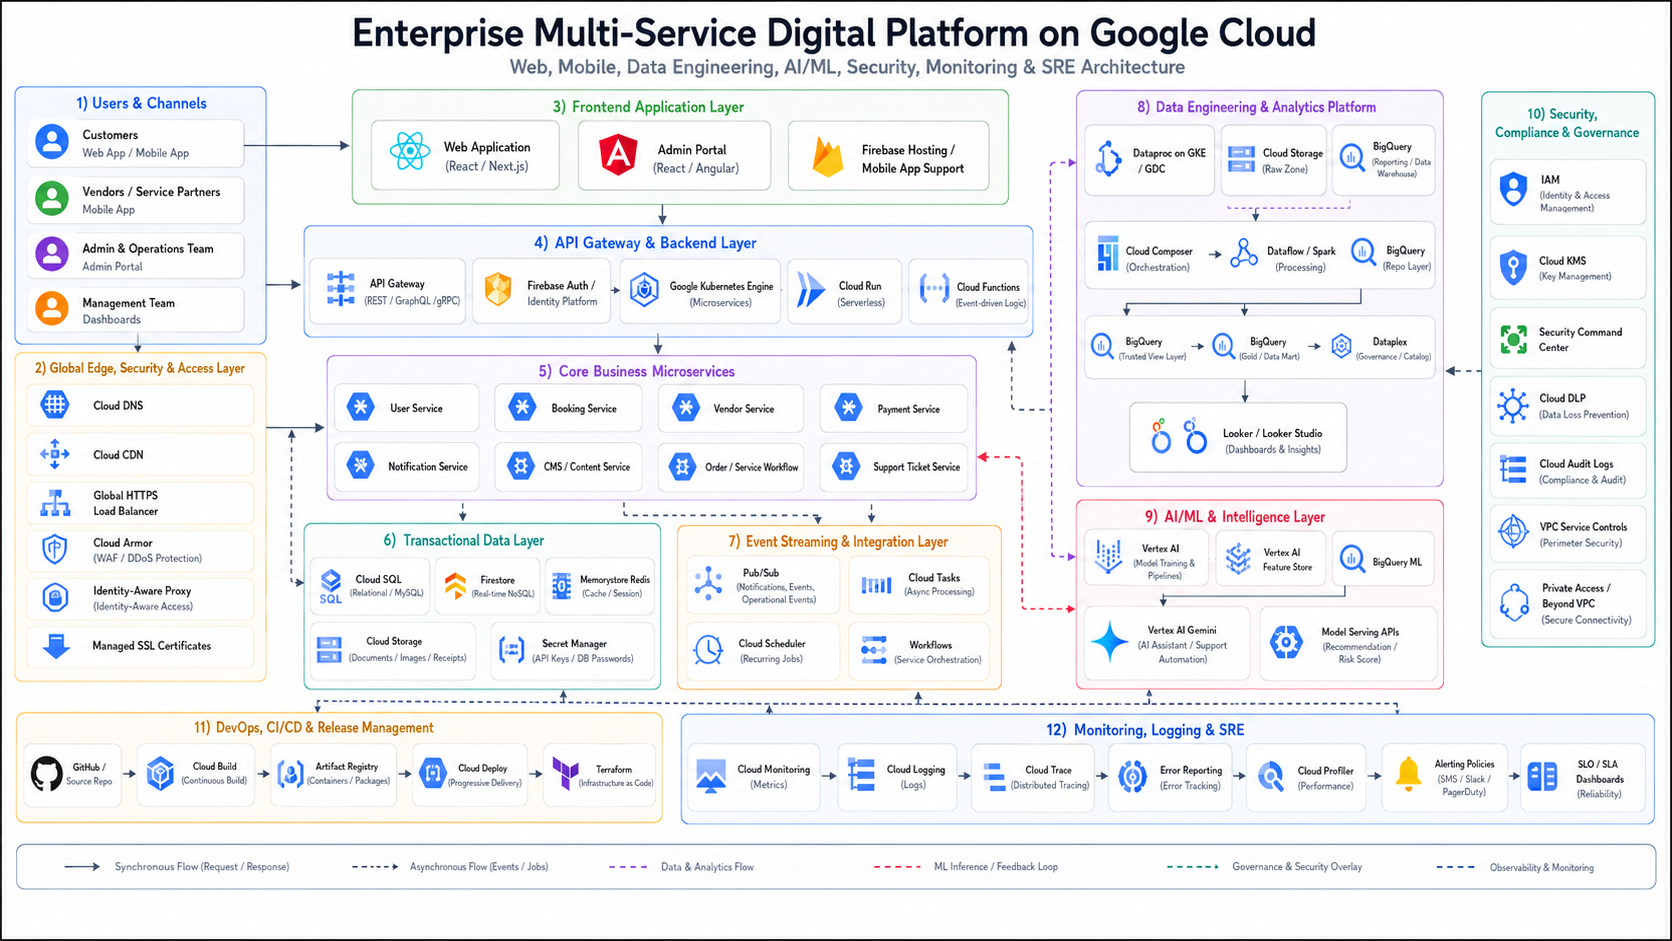The width and height of the screenshot is (1672, 941).
Task: Click the Cloud KMS key shield icon
Action: click(1513, 268)
